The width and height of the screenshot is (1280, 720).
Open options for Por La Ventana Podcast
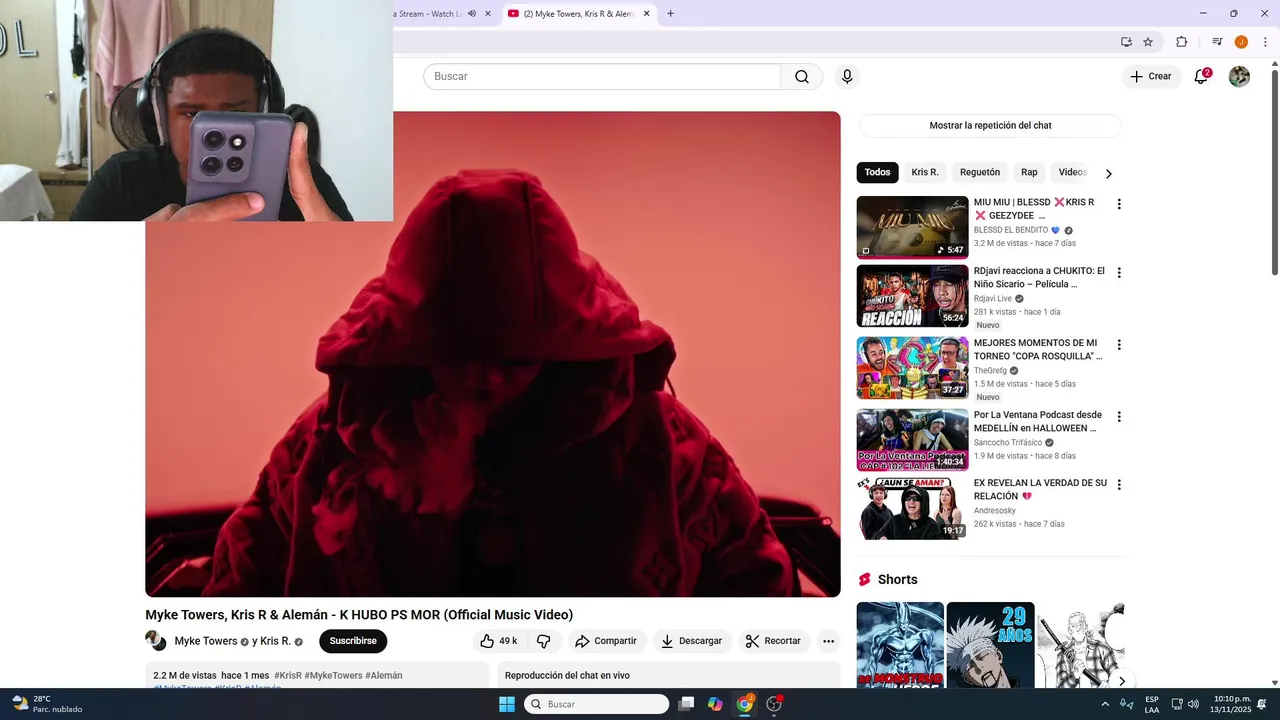click(x=1119, y=416)
